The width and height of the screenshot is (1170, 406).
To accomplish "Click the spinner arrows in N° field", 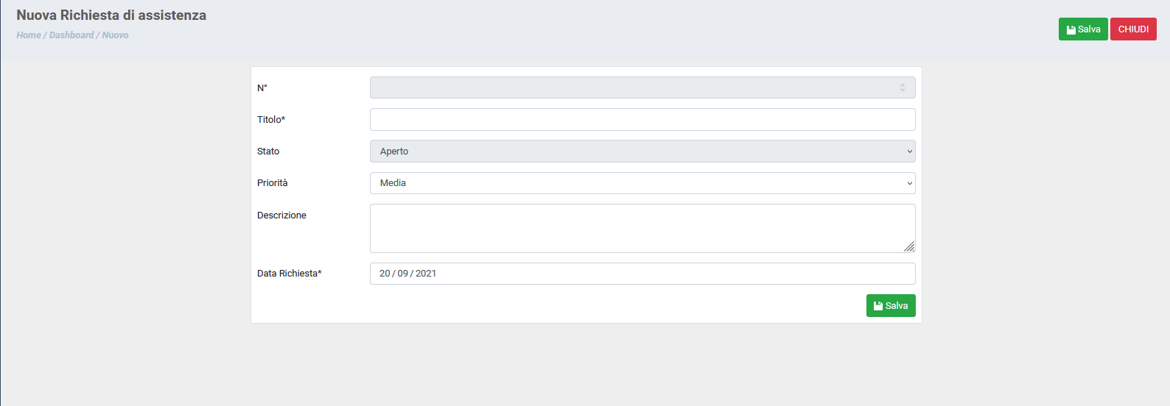I will [902, 88].
